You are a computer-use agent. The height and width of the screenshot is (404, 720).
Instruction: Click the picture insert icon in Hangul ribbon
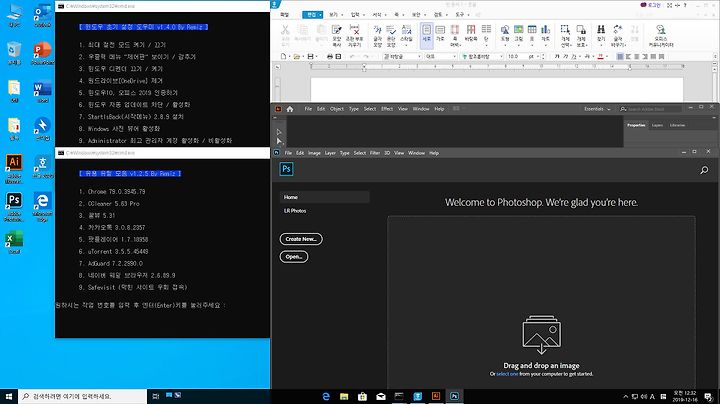coord(518,30)
